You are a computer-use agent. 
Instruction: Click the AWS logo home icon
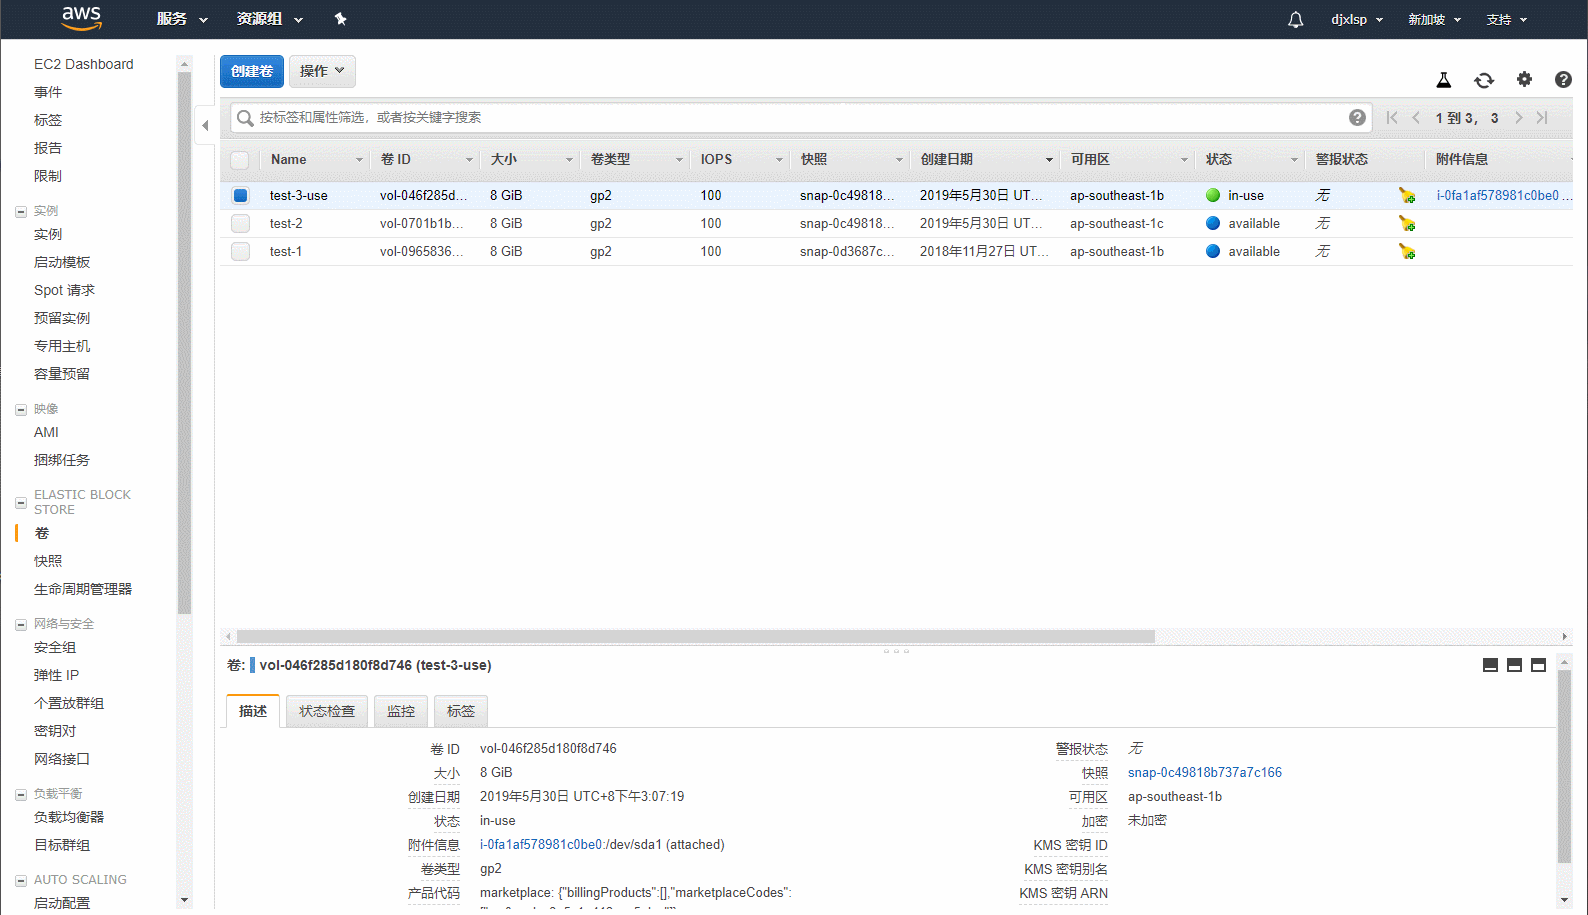[81, 18]
